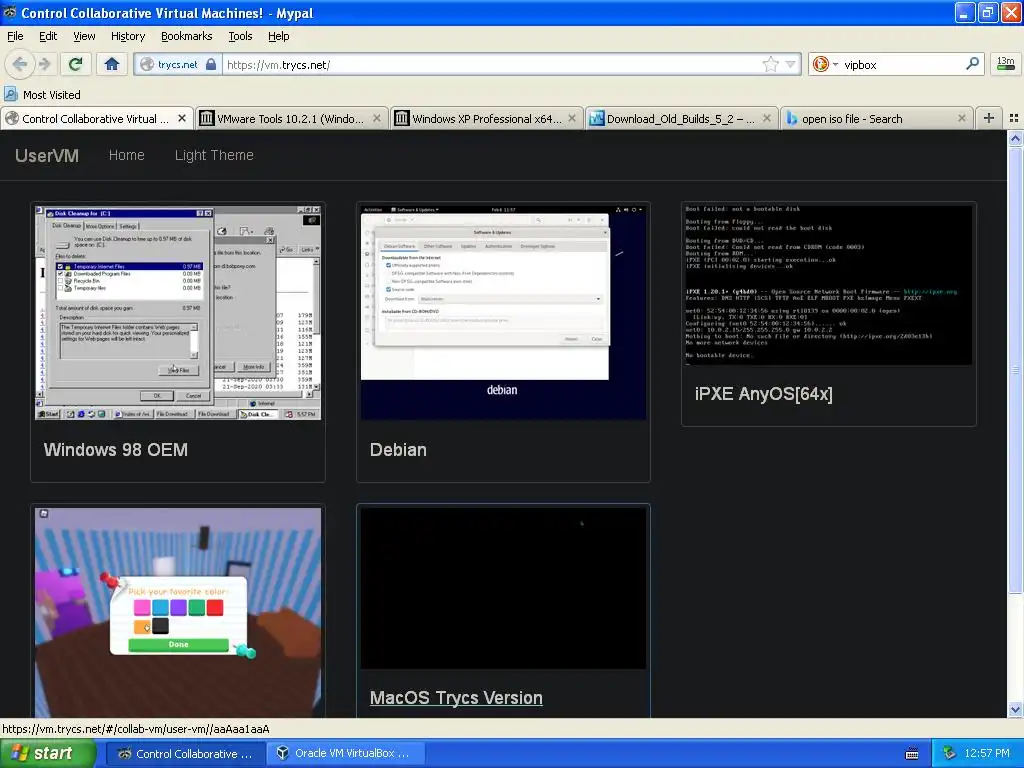
Task: Click the Forward arrow button
Action: coord(44,64)
